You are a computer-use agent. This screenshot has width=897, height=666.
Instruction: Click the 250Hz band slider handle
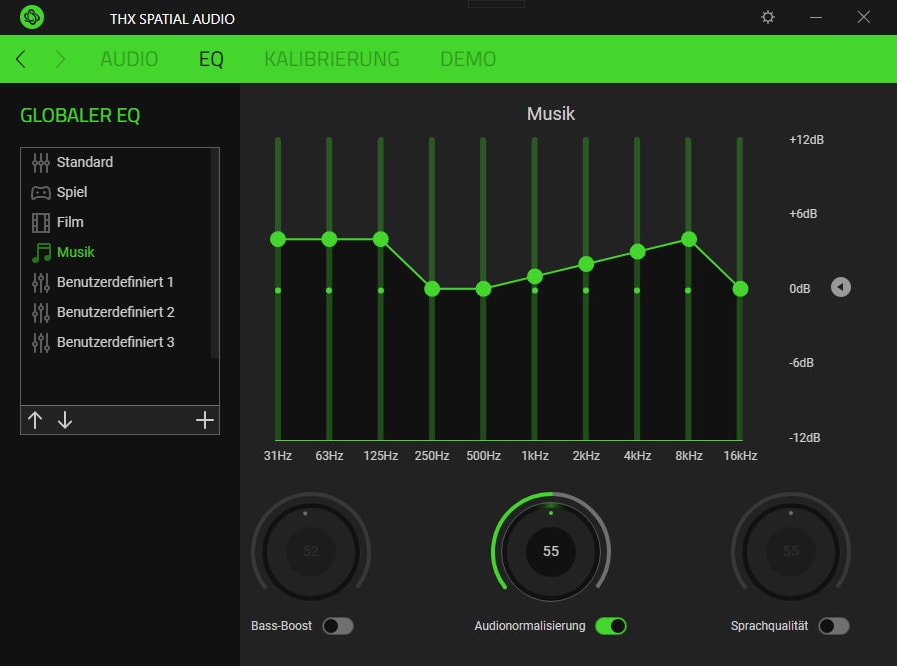click(x=432, y=289)
